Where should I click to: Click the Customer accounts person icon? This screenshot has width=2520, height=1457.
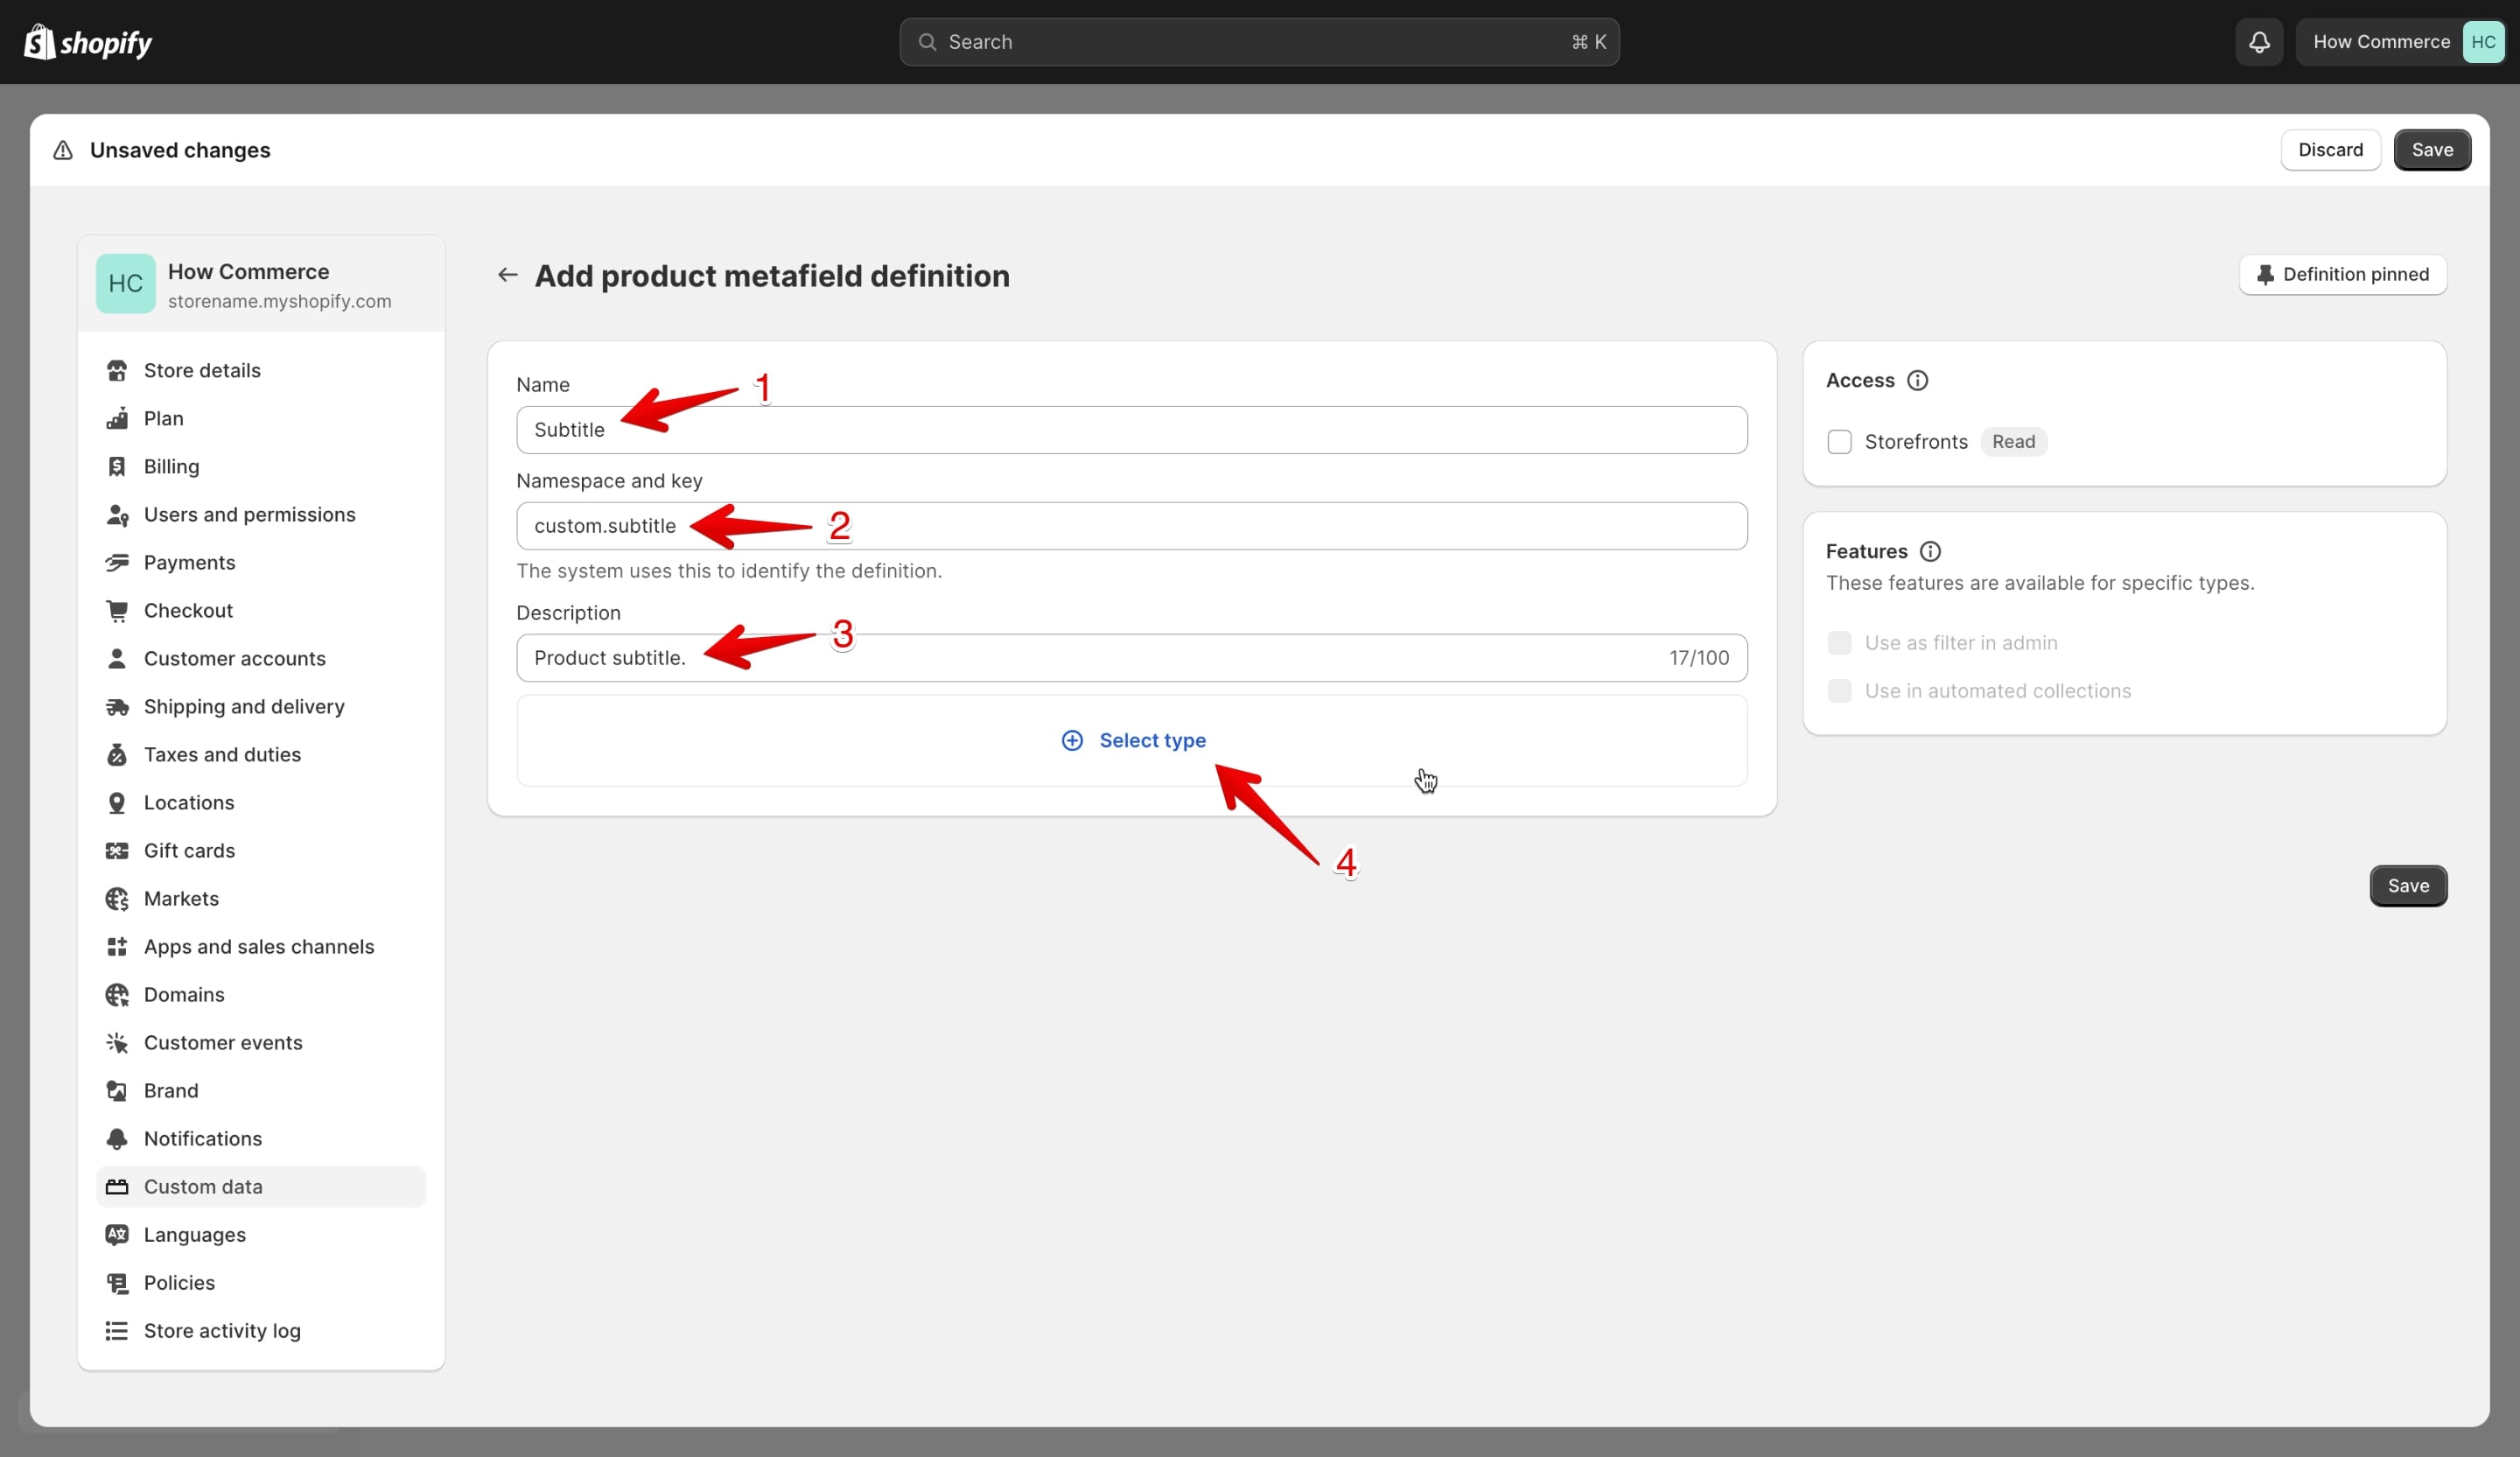(x=117, y=659)
